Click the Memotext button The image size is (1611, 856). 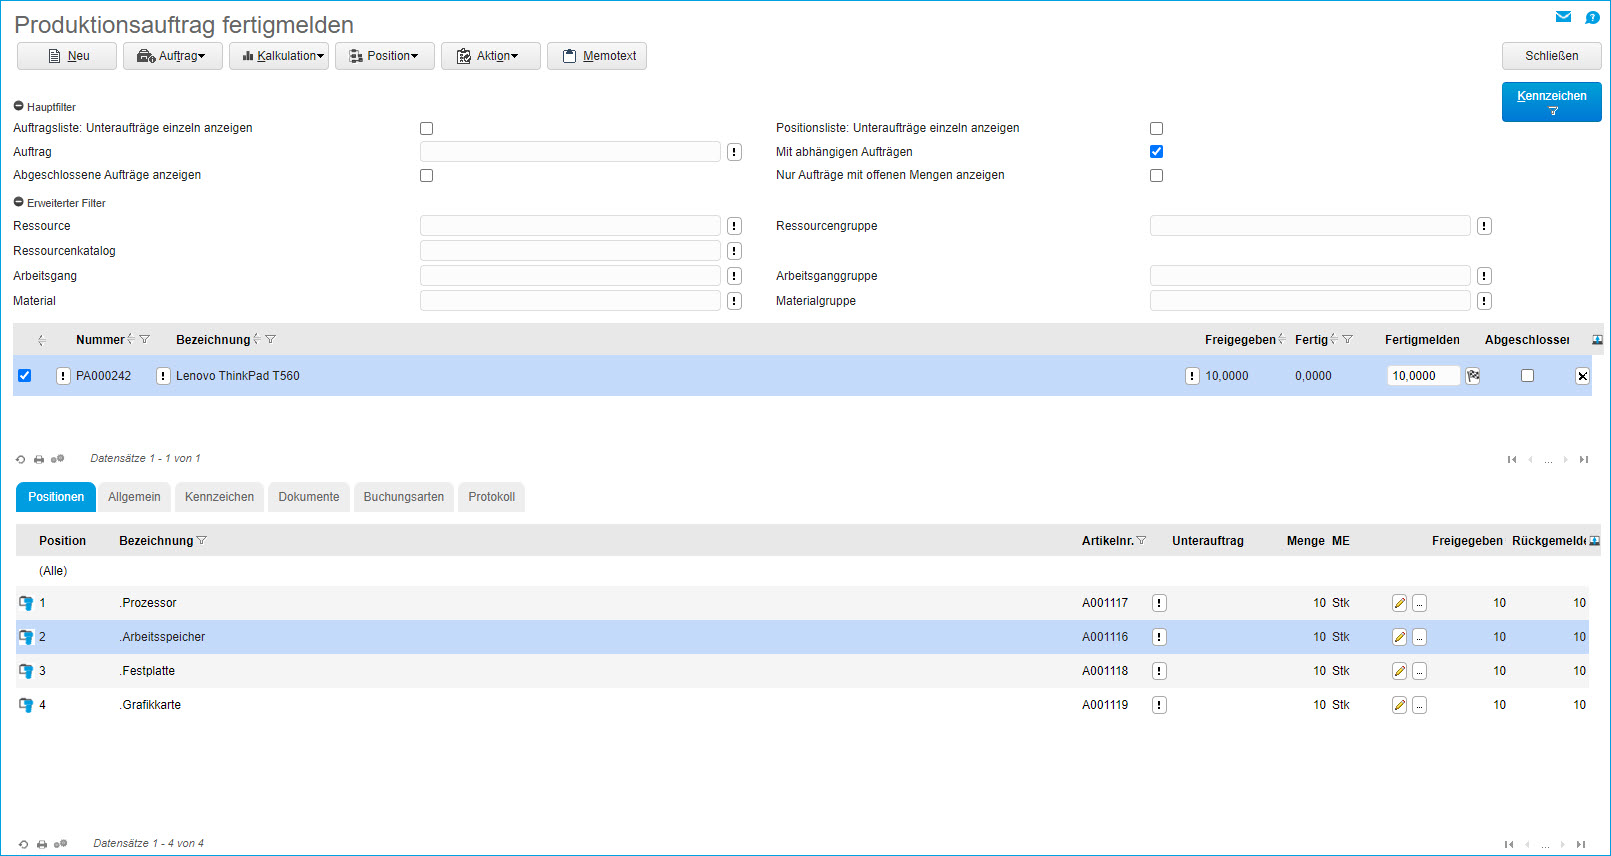[597, 56]
